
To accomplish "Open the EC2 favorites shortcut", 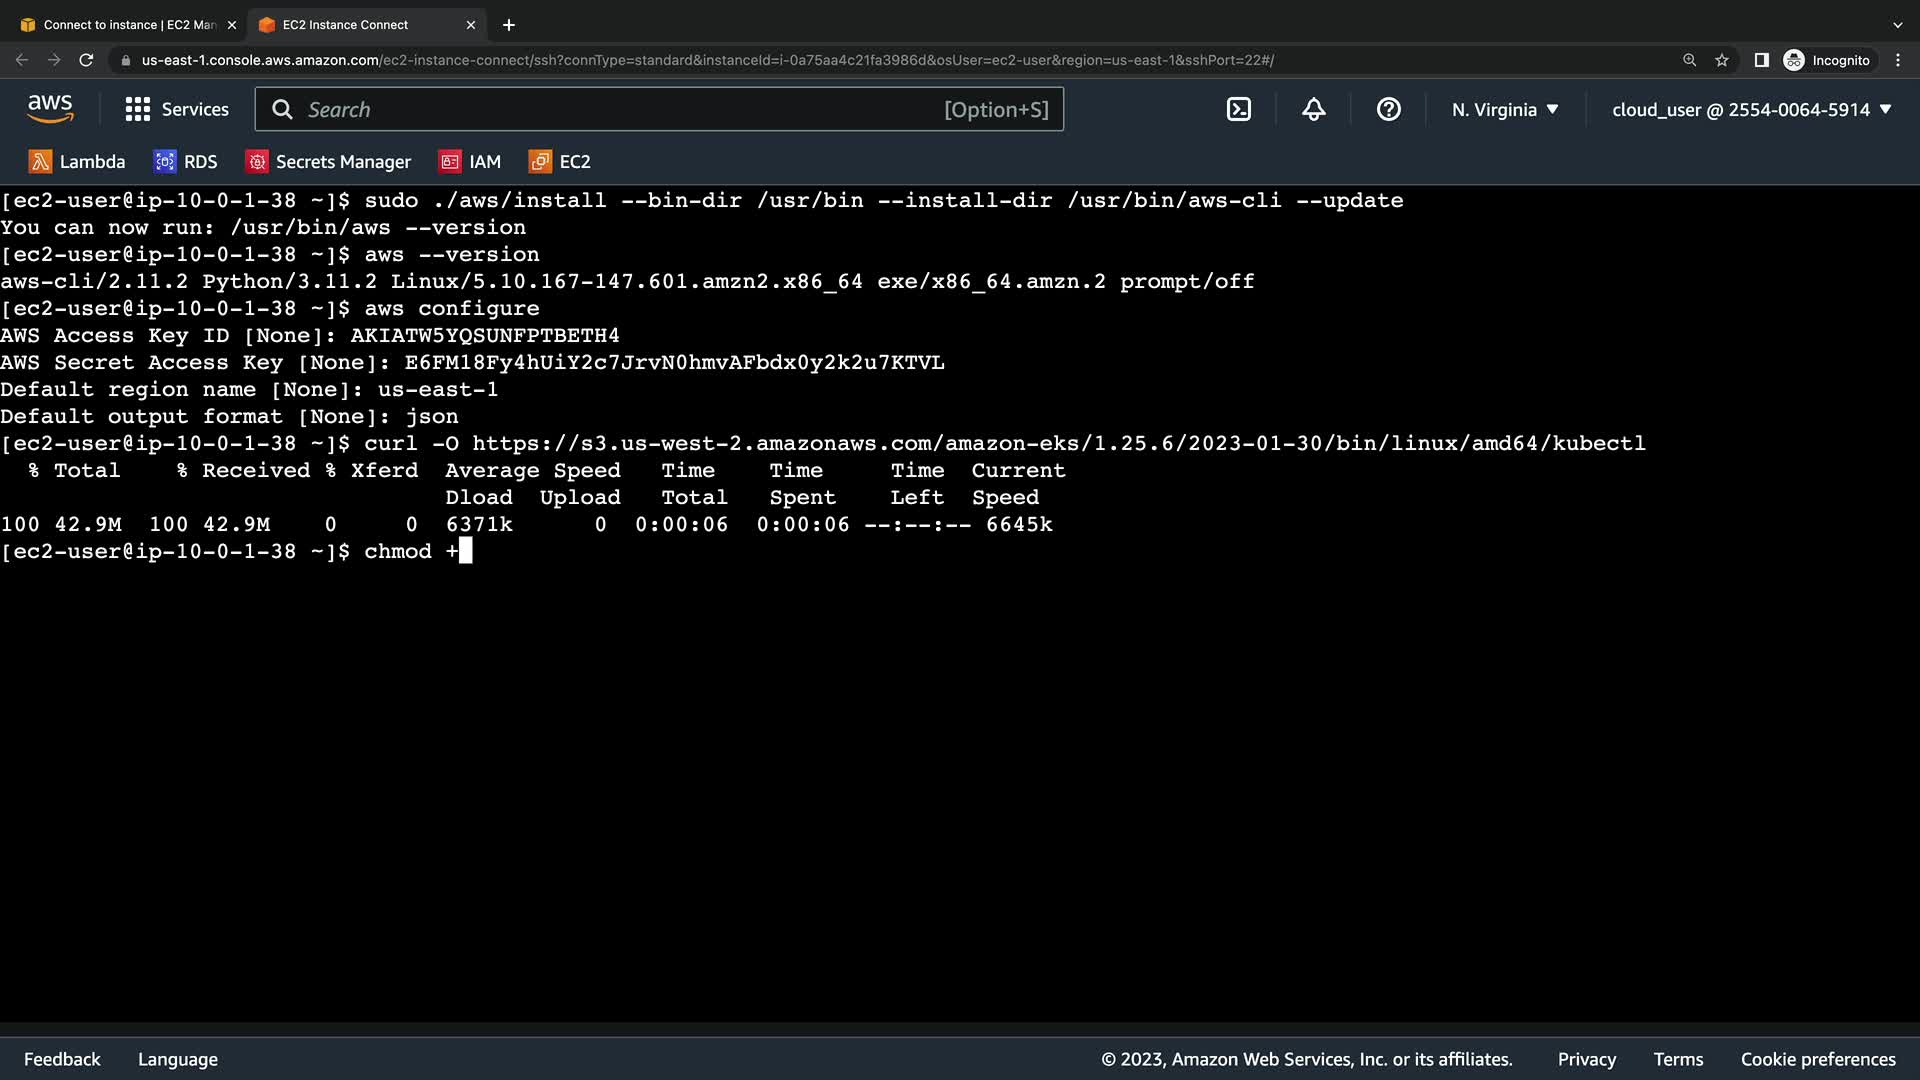I will (x=560, y=162).
